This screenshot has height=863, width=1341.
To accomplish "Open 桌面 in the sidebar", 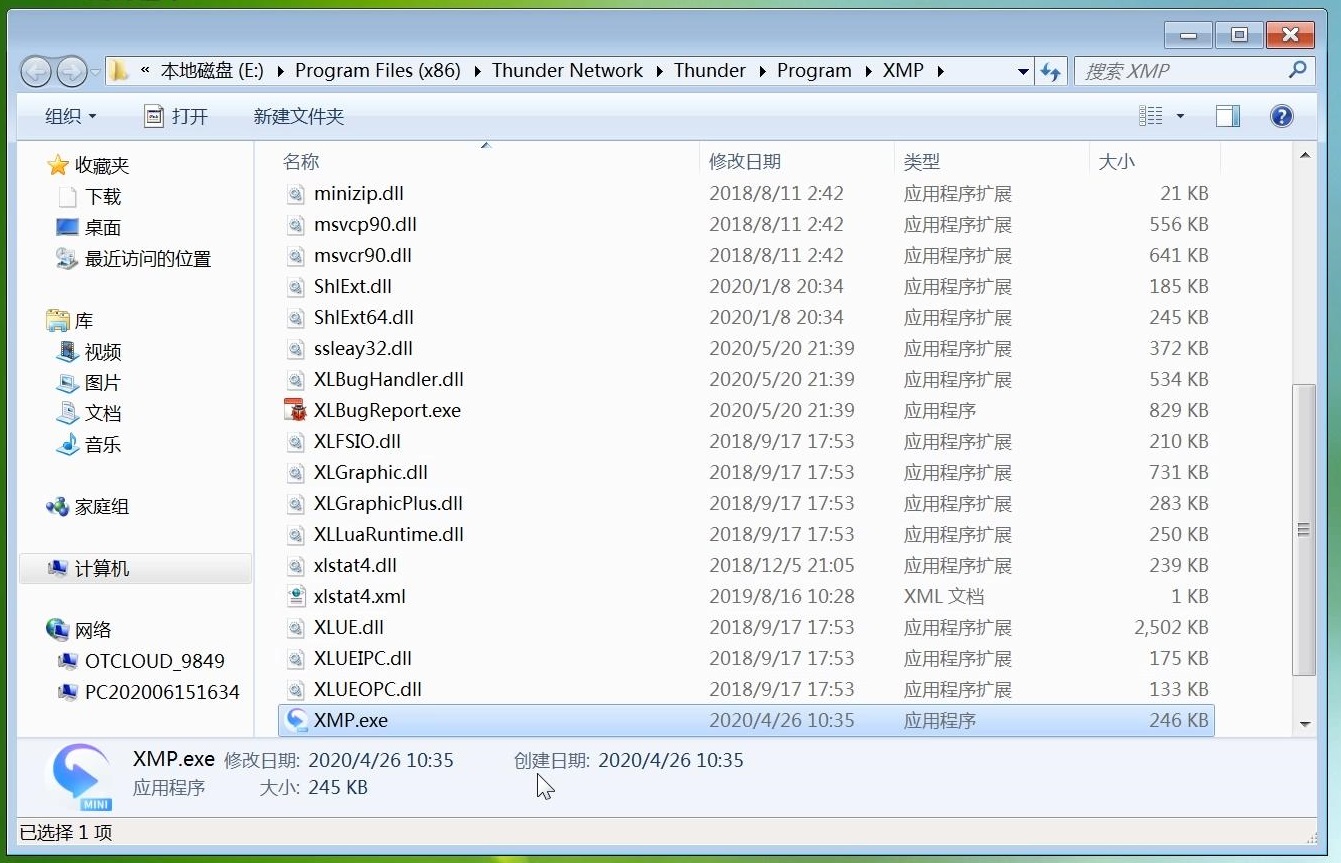I will 89,228.
